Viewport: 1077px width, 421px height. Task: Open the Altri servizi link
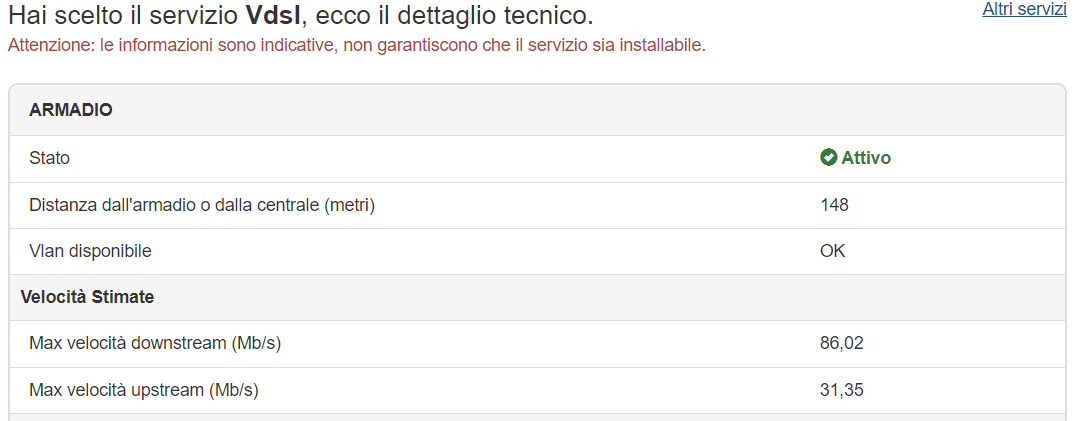[1024, 9]
